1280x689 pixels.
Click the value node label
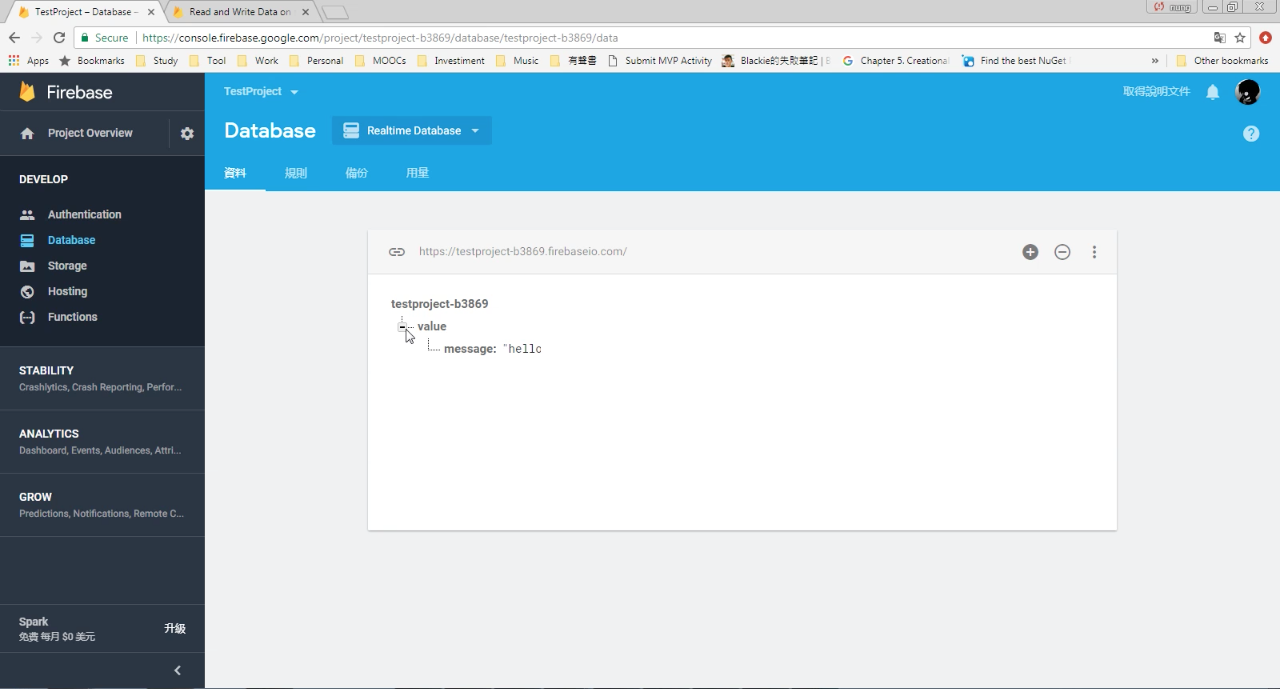pos(432,327)
